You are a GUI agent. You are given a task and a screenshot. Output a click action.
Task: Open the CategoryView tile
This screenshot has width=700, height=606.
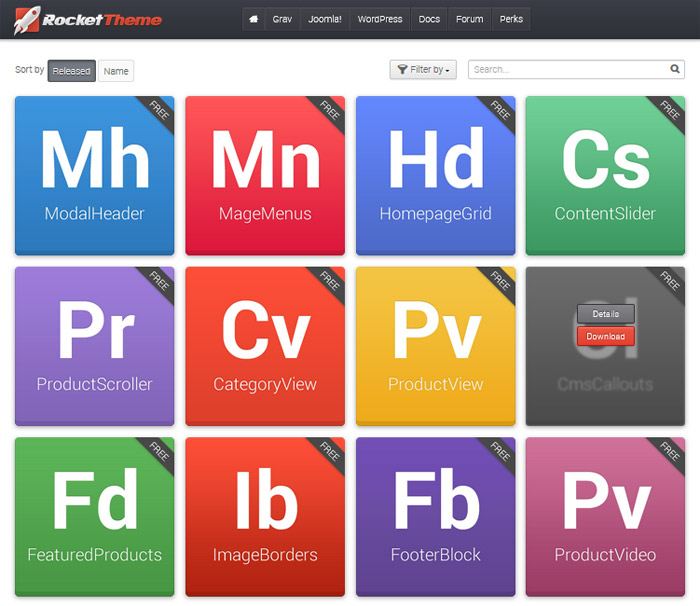265,346
